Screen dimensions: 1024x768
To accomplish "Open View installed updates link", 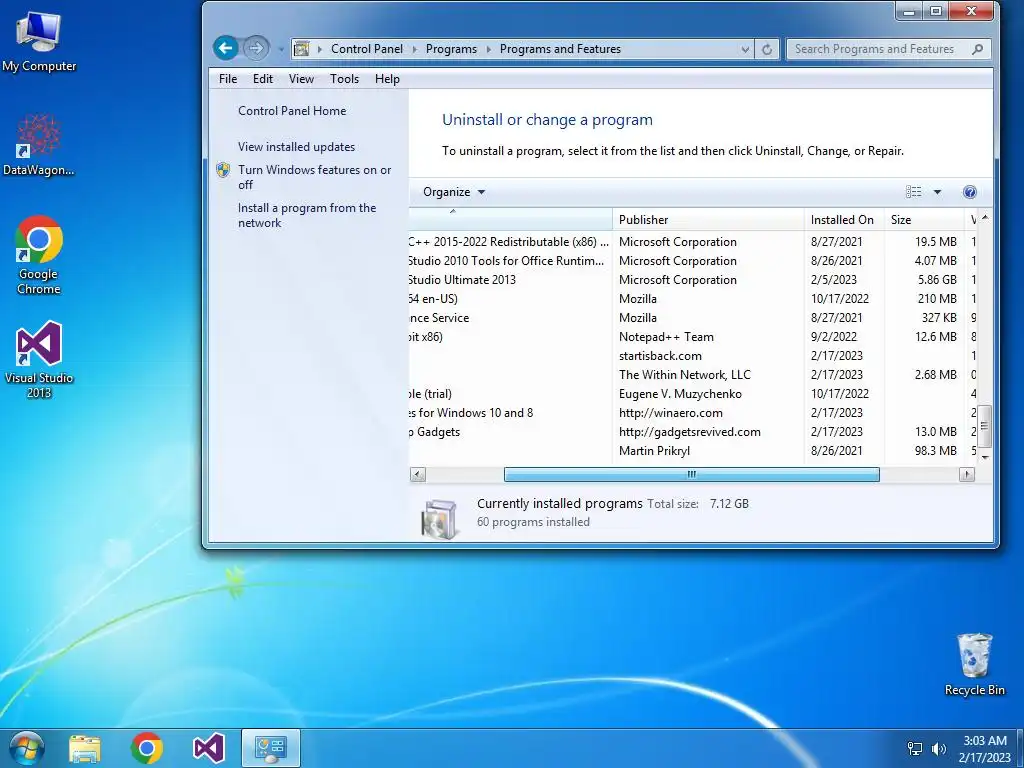I will [x=296, y=147].
